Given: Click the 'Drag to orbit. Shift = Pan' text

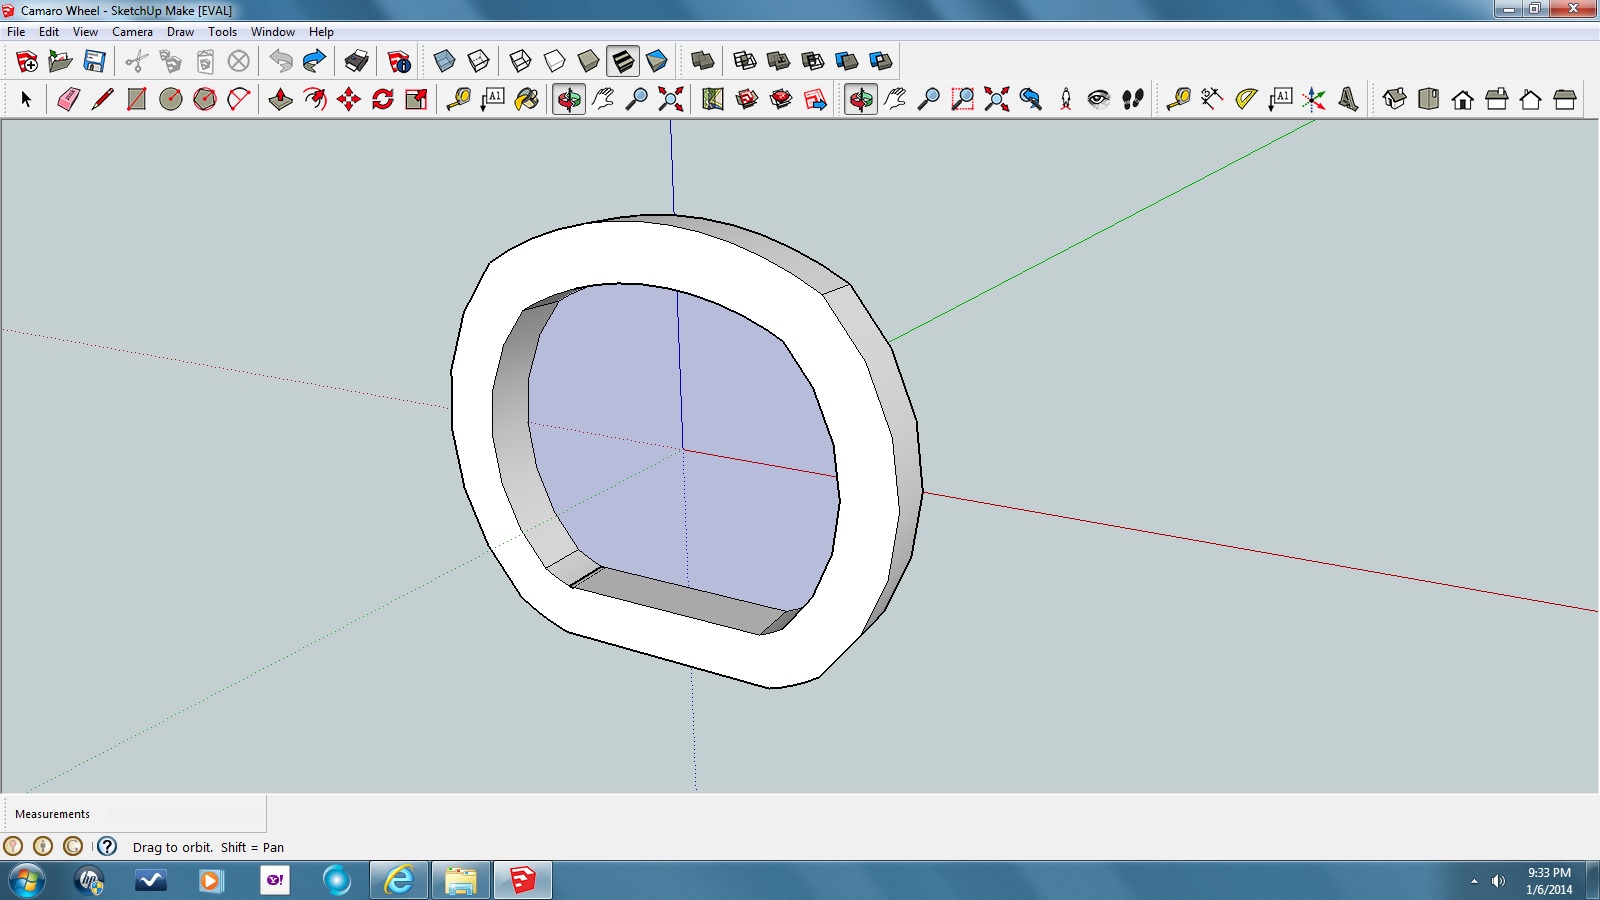Looking at the screenshot, I should (208, 847).
